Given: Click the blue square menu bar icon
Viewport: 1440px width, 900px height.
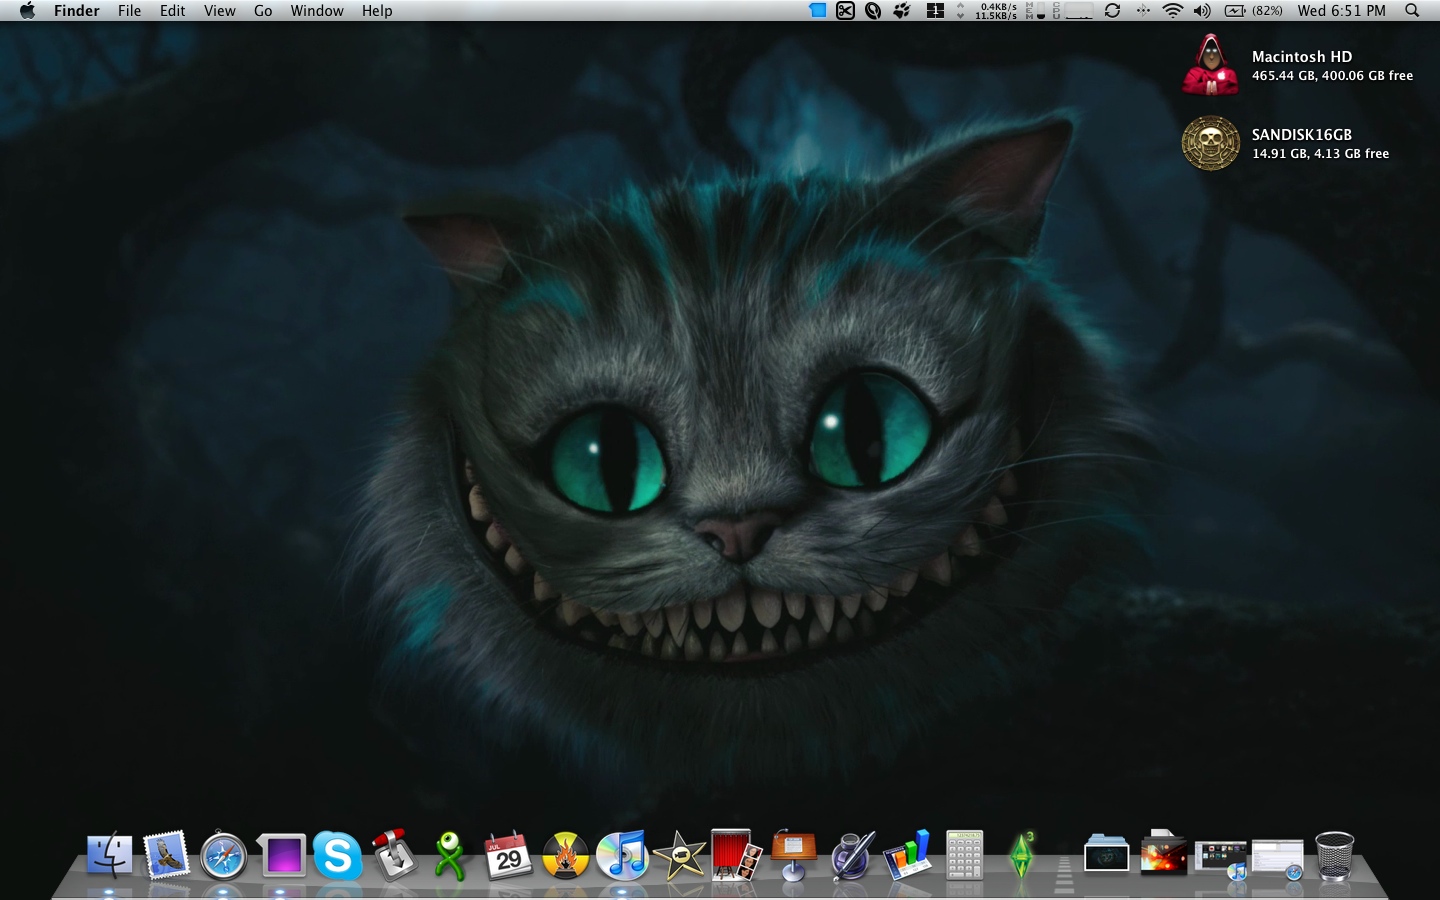Looking at the screenshot, I should click(817, 11).
